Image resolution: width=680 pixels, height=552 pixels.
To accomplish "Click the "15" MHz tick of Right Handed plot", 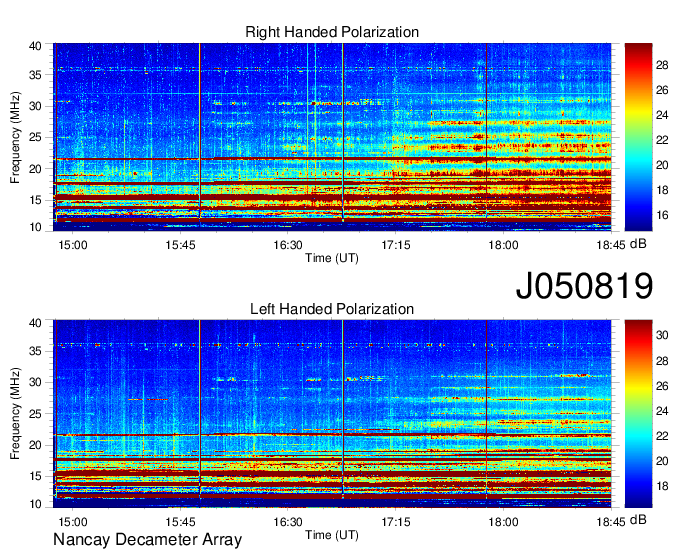I will 35,200.
